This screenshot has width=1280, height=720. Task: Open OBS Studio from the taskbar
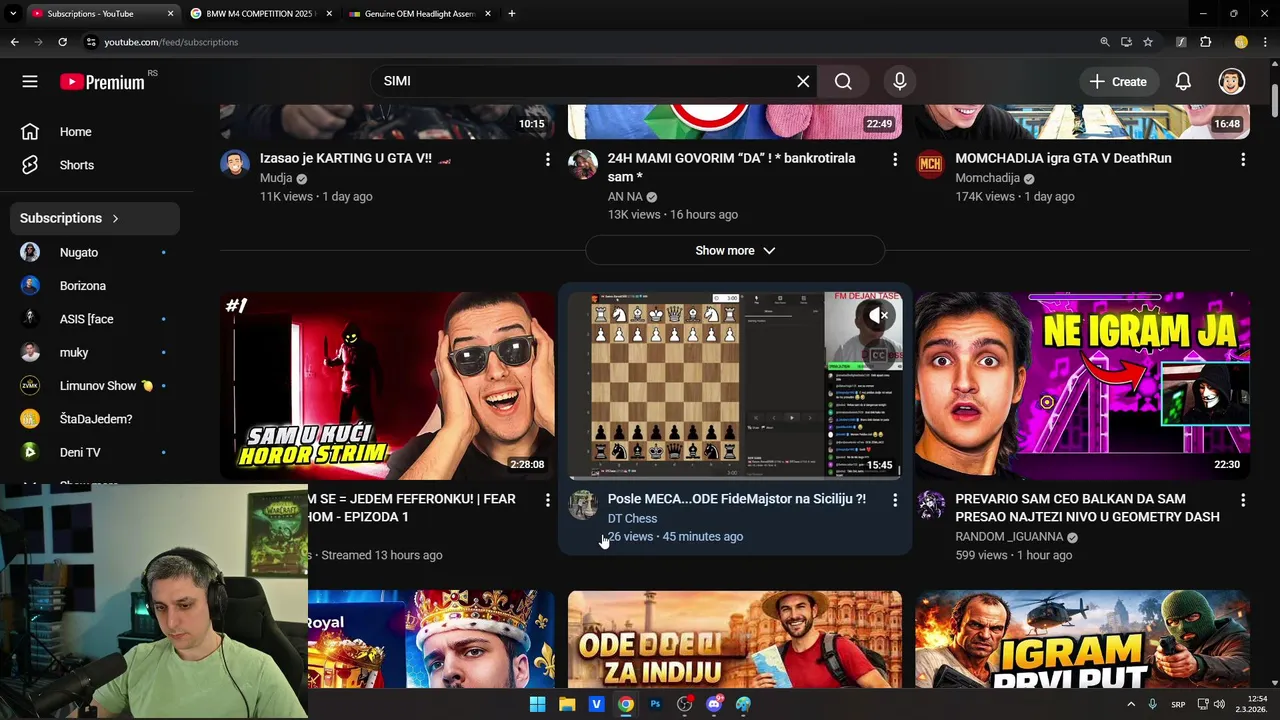tap(684, 704)
